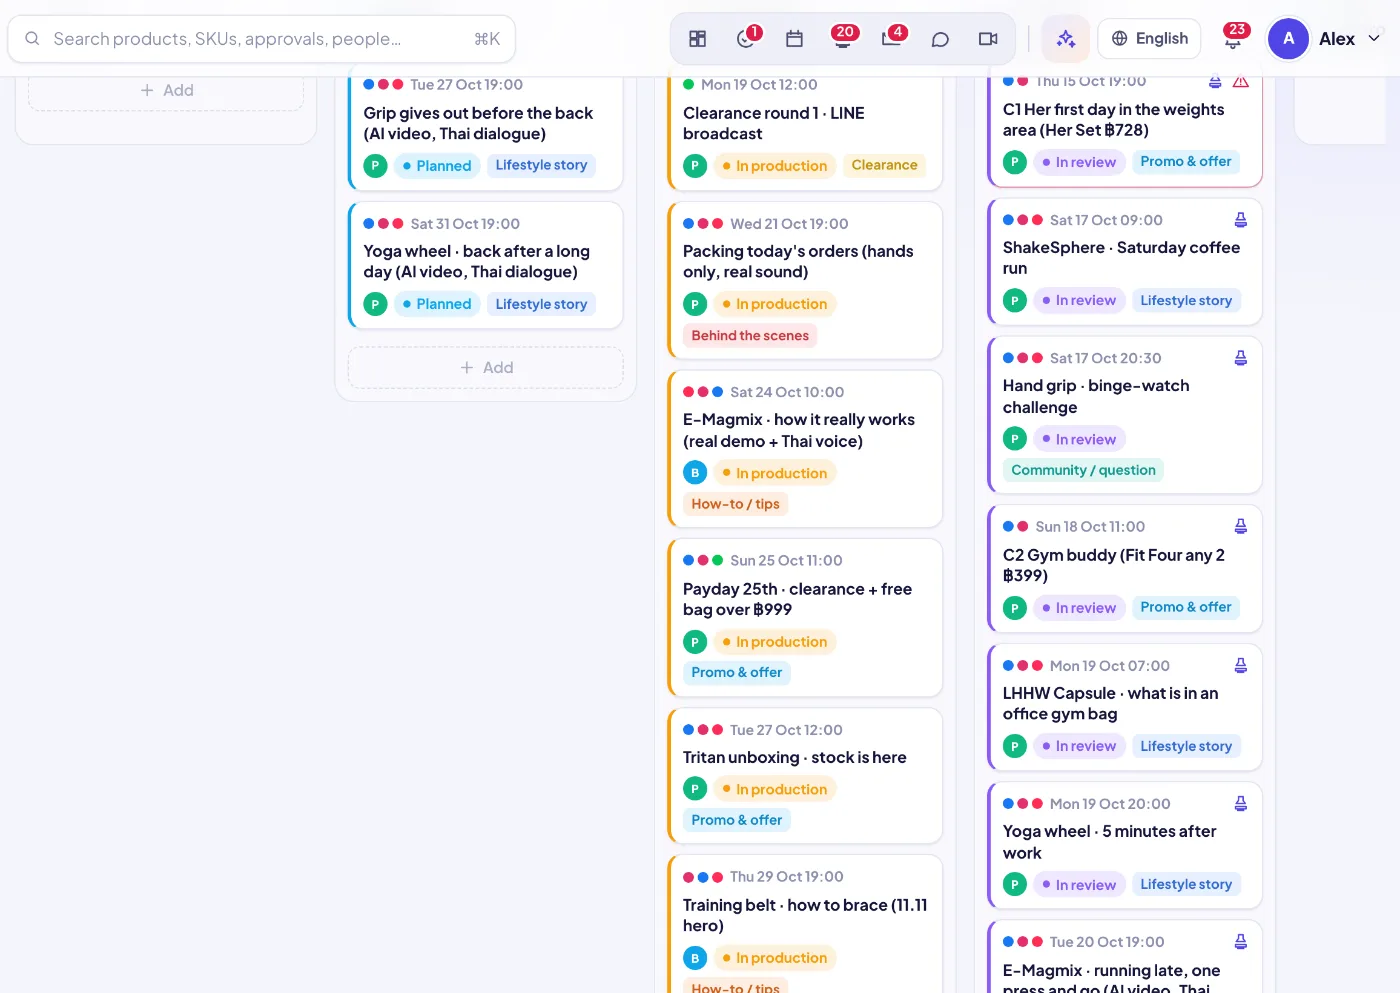
Task: Expand the Alex account menu chevron
Action: coord(1374,39)
